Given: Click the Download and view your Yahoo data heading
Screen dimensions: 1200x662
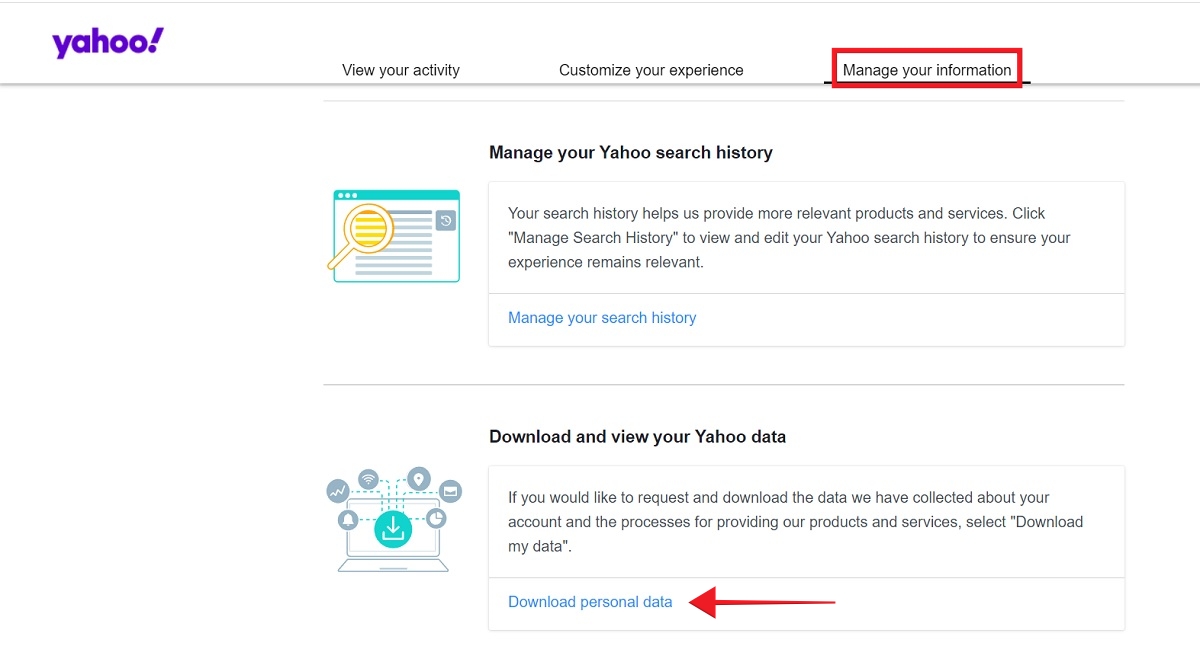Looking at the screenshot, I should (x=635, y=437).
